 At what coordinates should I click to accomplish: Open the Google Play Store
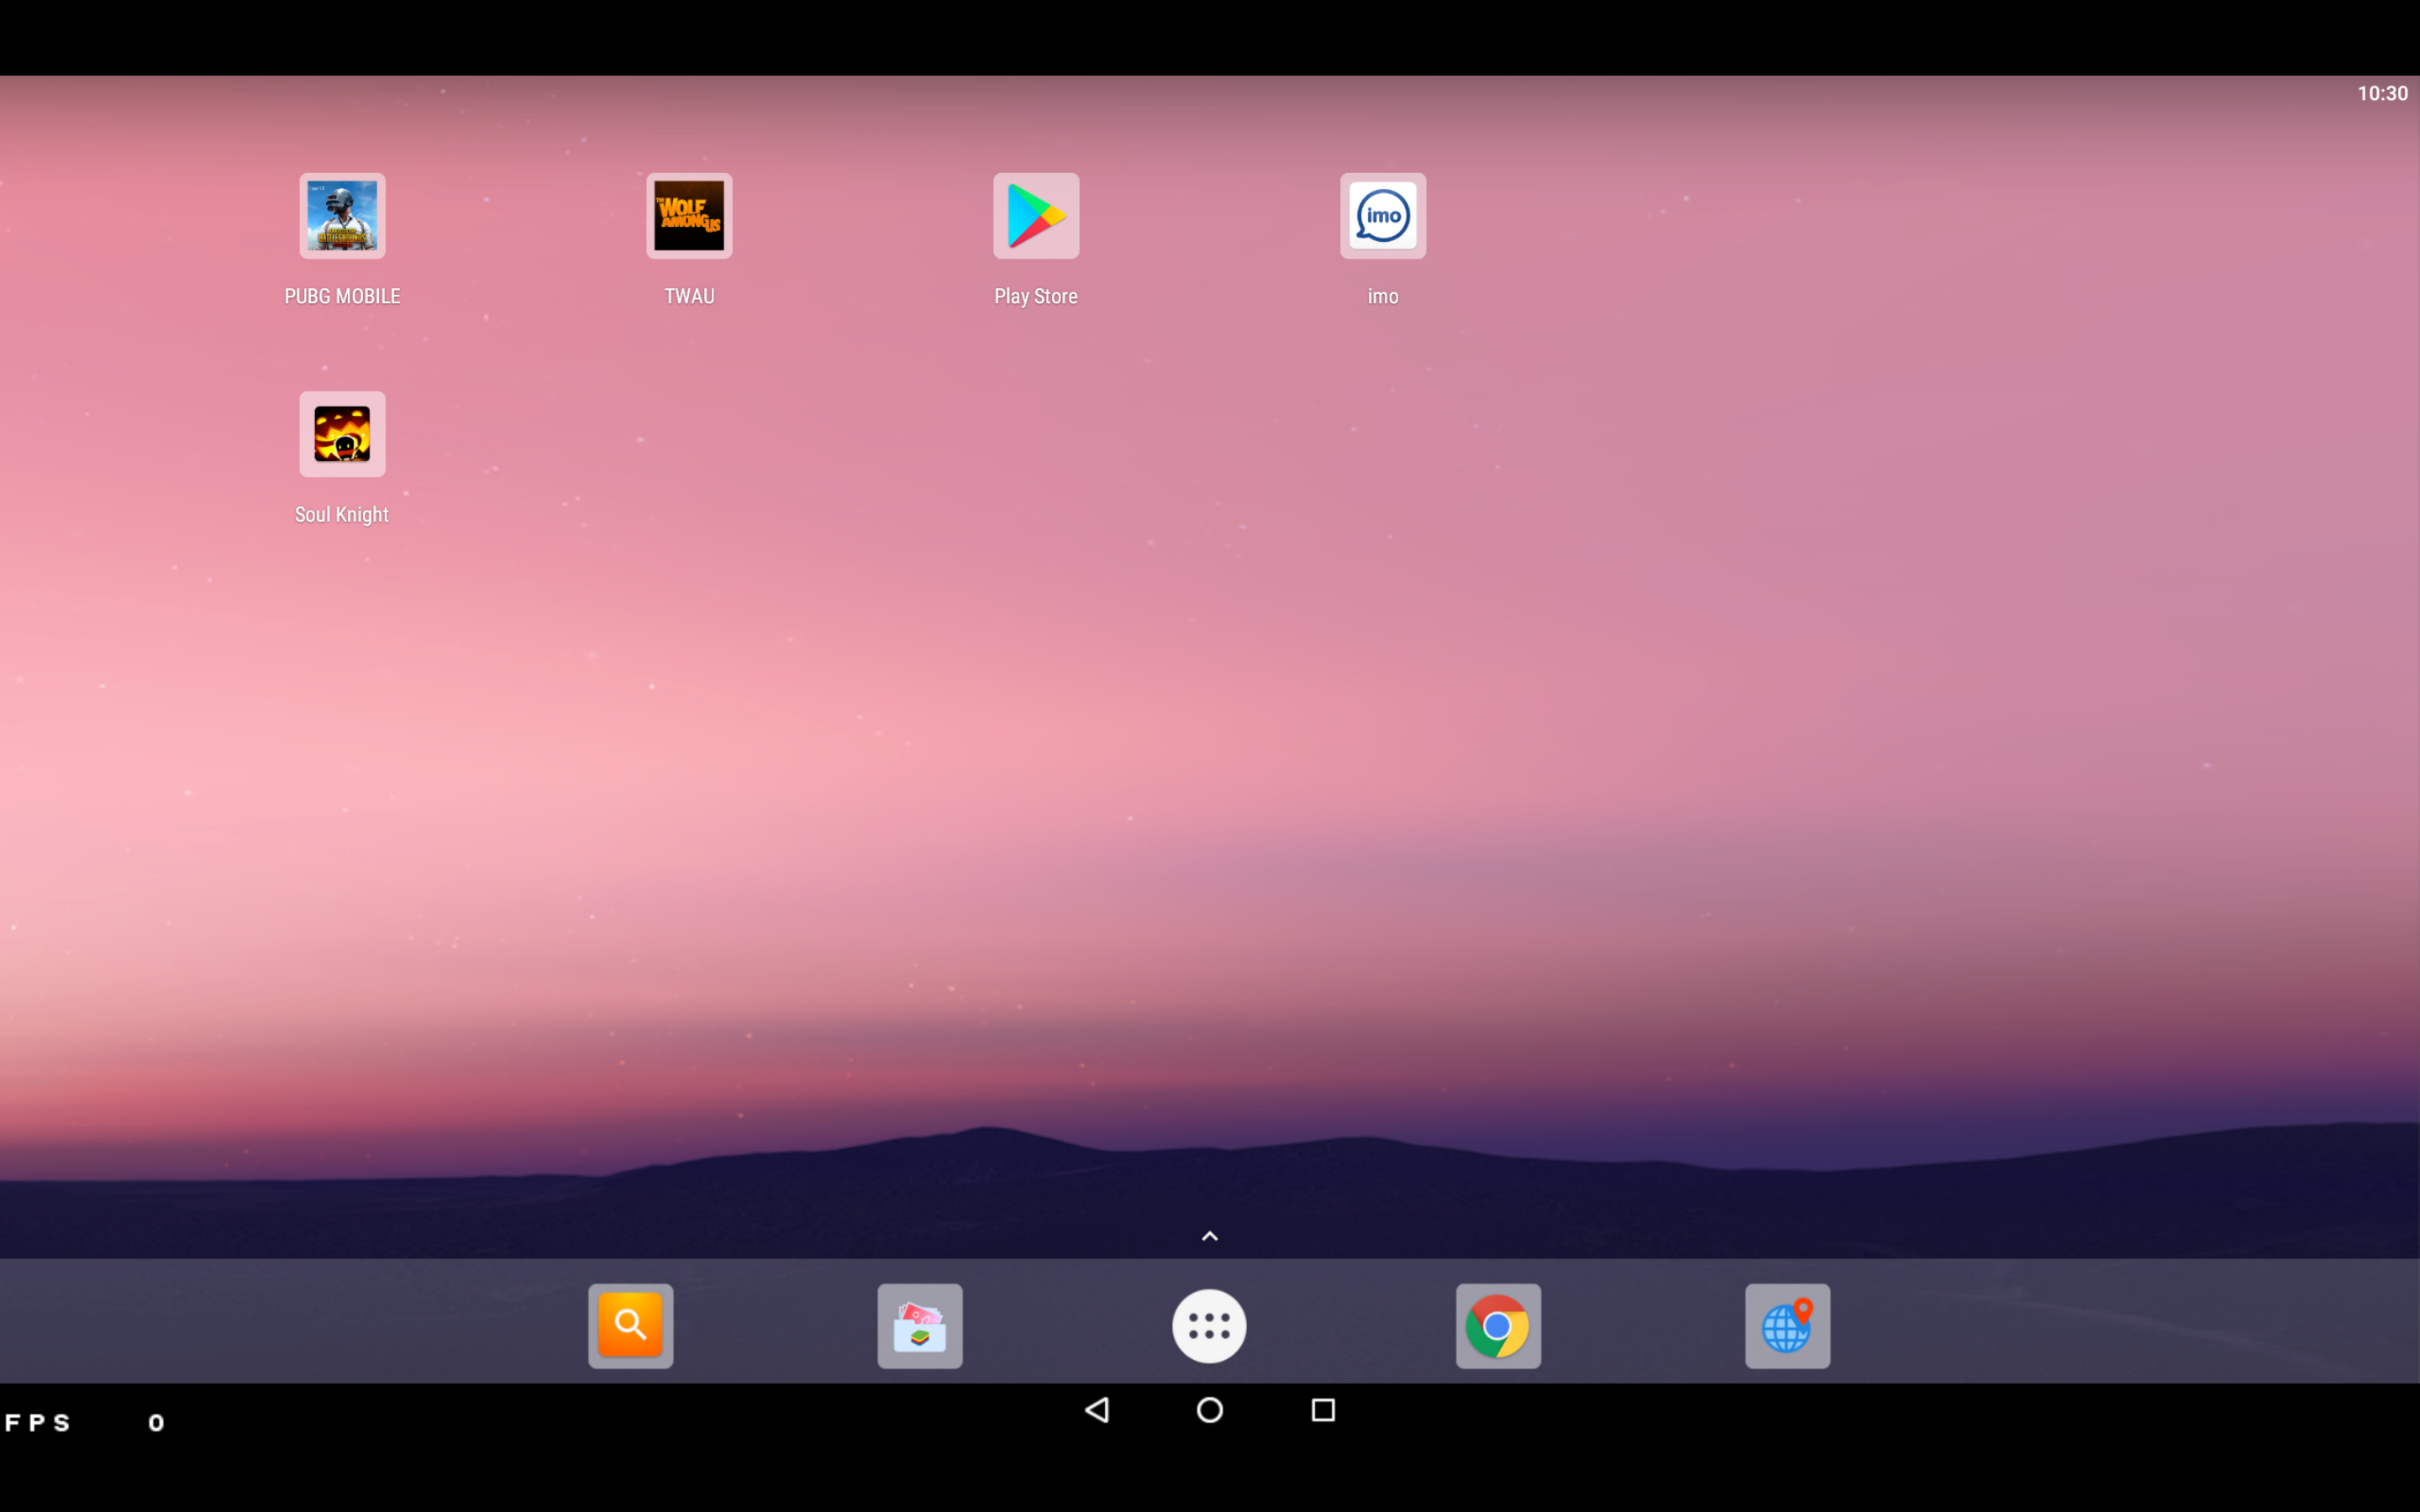click(x=1035, y=215)
